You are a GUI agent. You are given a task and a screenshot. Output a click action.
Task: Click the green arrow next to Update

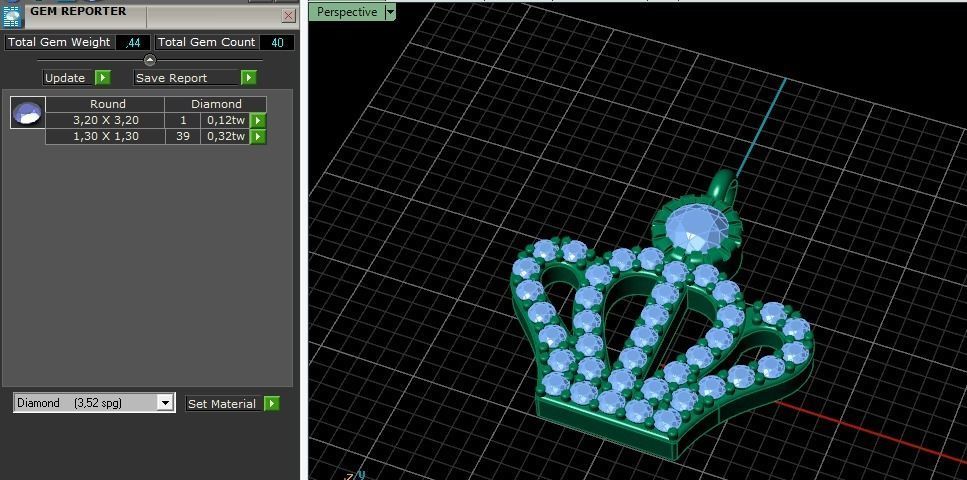[x=103, y=78]
